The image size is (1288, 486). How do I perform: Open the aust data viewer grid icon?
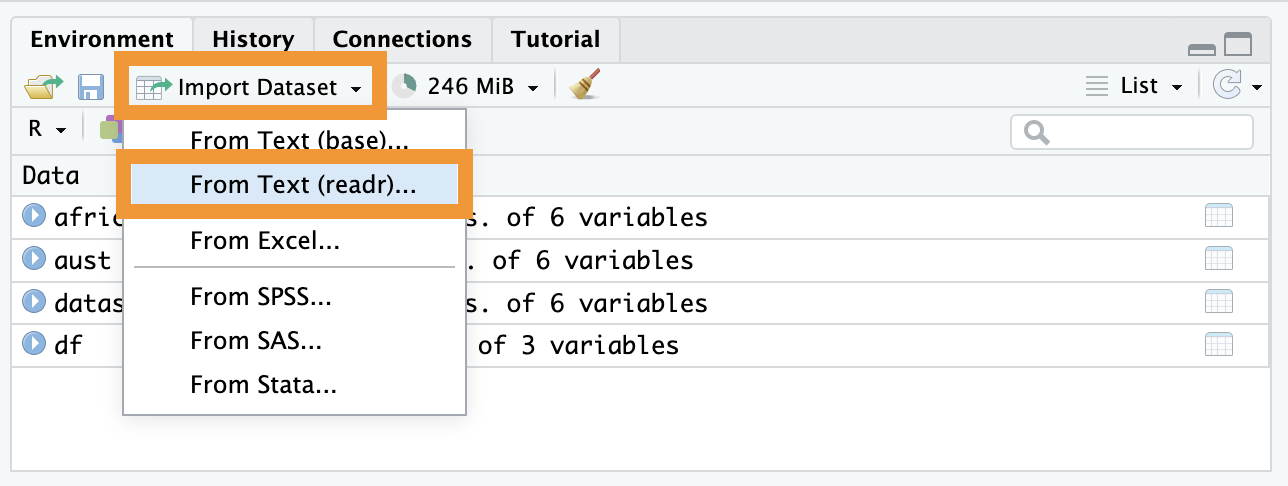pos(1219,259)
